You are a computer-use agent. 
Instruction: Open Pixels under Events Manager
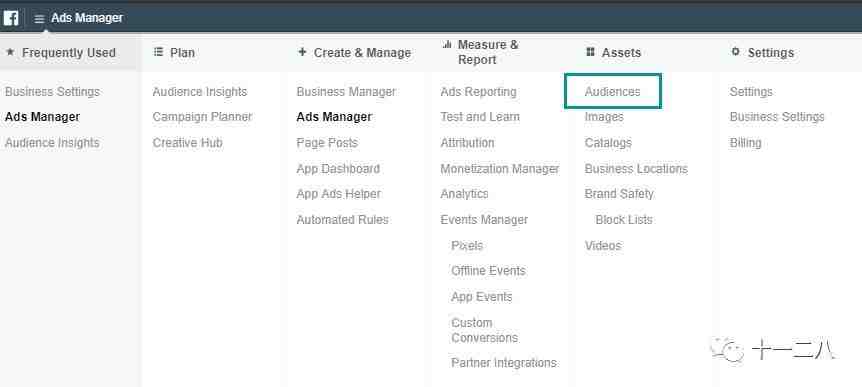click(467, 246)
